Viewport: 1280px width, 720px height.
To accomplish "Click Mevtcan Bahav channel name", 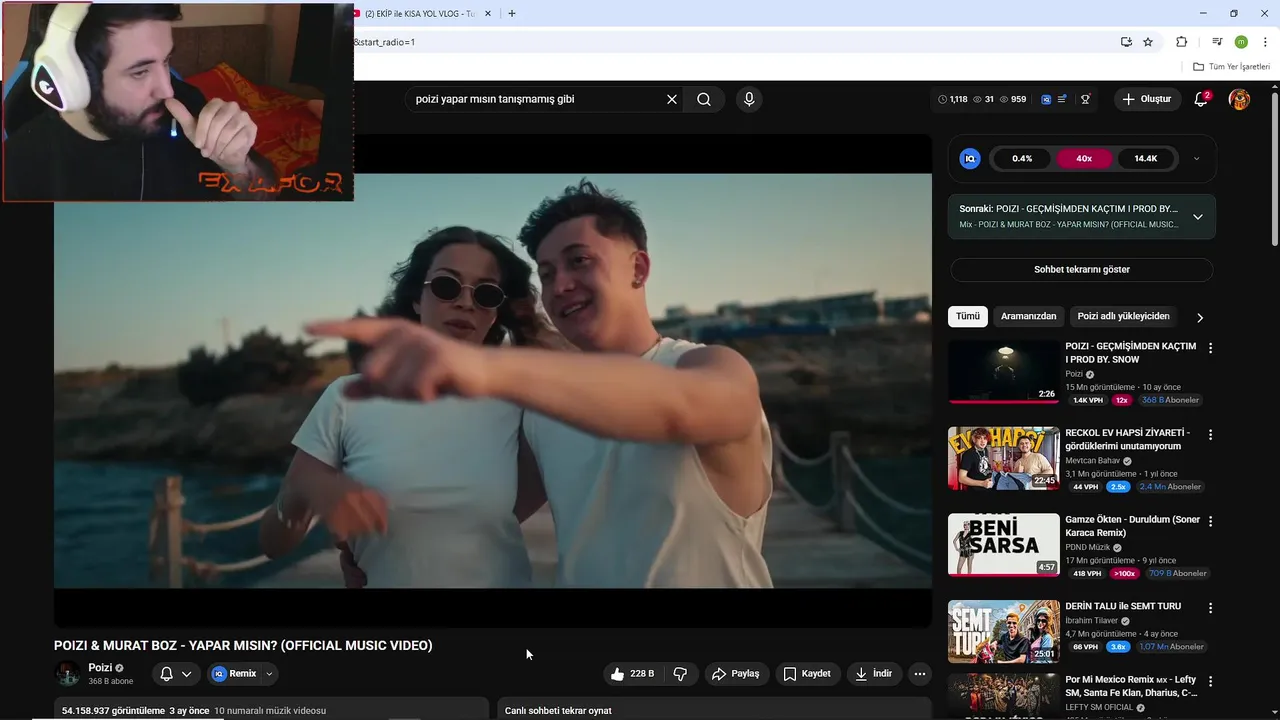I will [1092, 461].
